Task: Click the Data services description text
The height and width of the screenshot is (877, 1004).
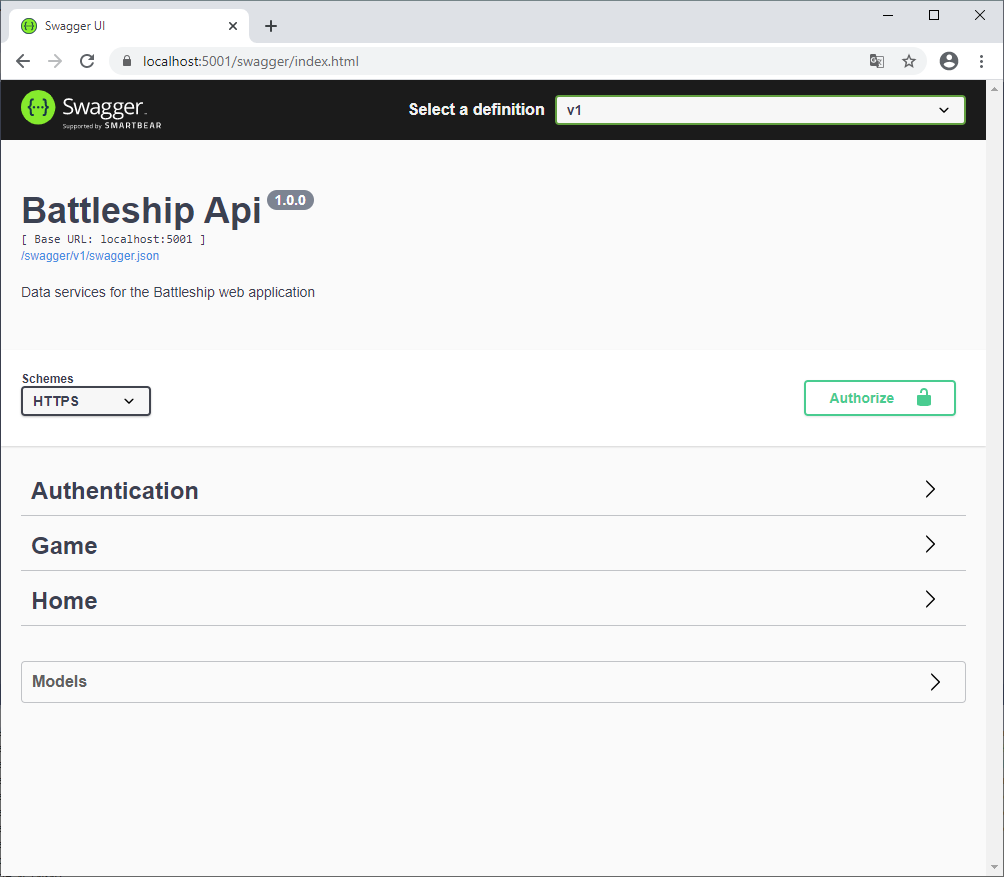Action: pos(168,293)
